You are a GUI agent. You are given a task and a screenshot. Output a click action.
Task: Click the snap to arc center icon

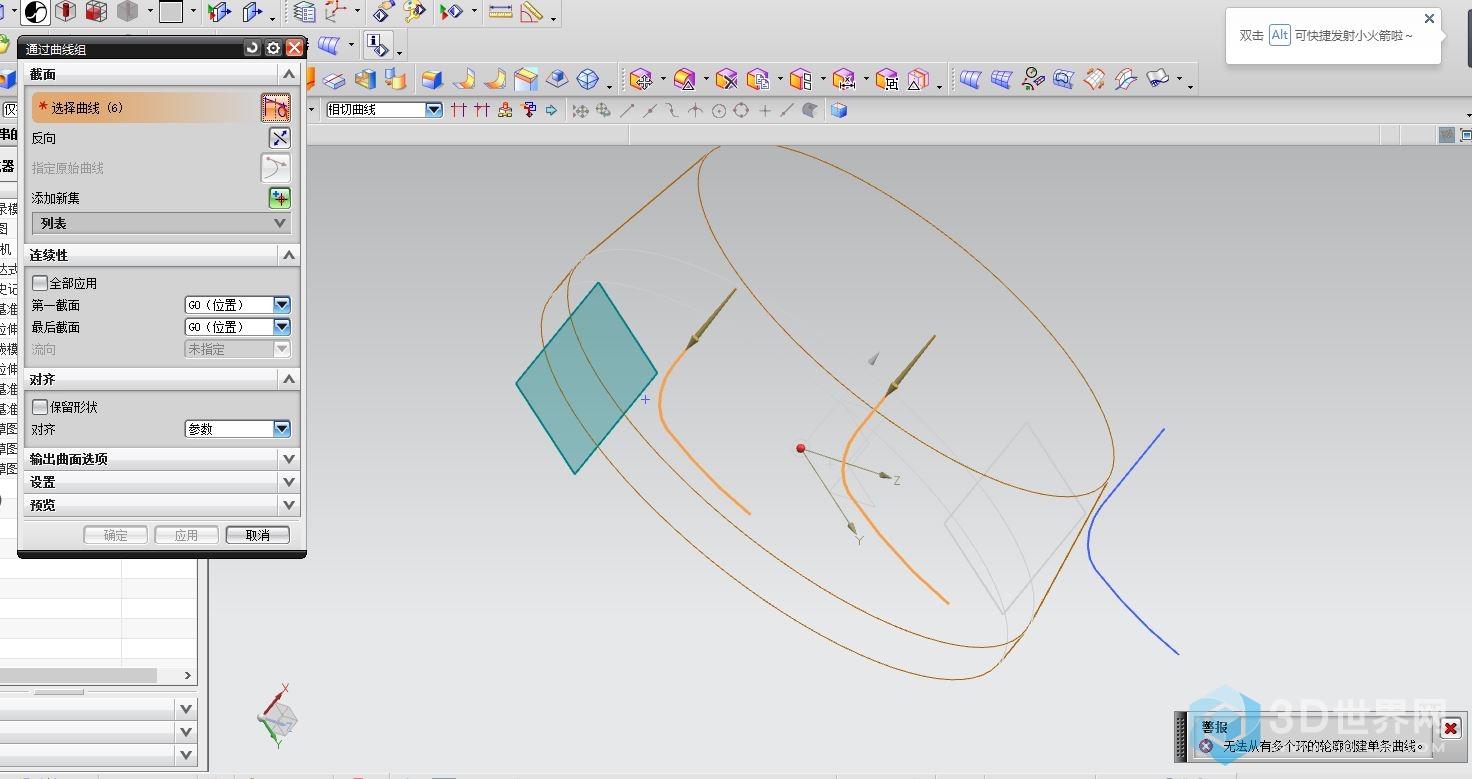pyautogui.click(x=718, y=110)
